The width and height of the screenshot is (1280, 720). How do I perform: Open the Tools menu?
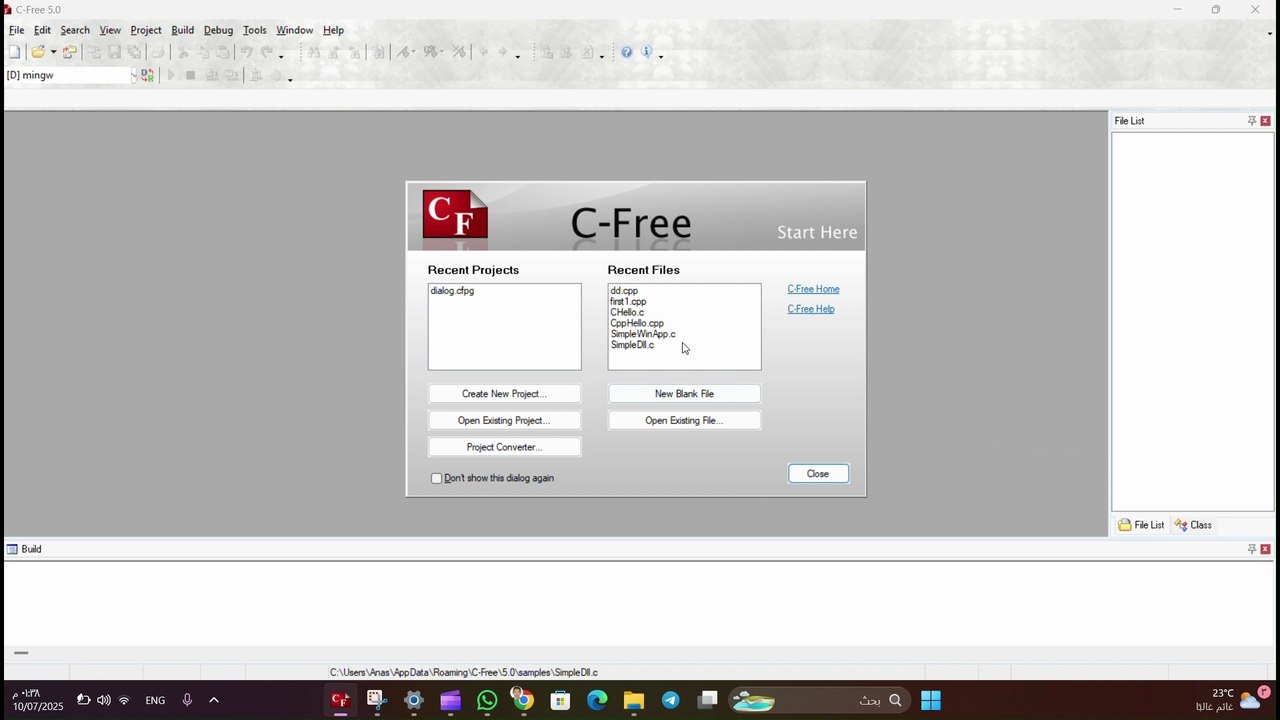click(x=255, y=30)
